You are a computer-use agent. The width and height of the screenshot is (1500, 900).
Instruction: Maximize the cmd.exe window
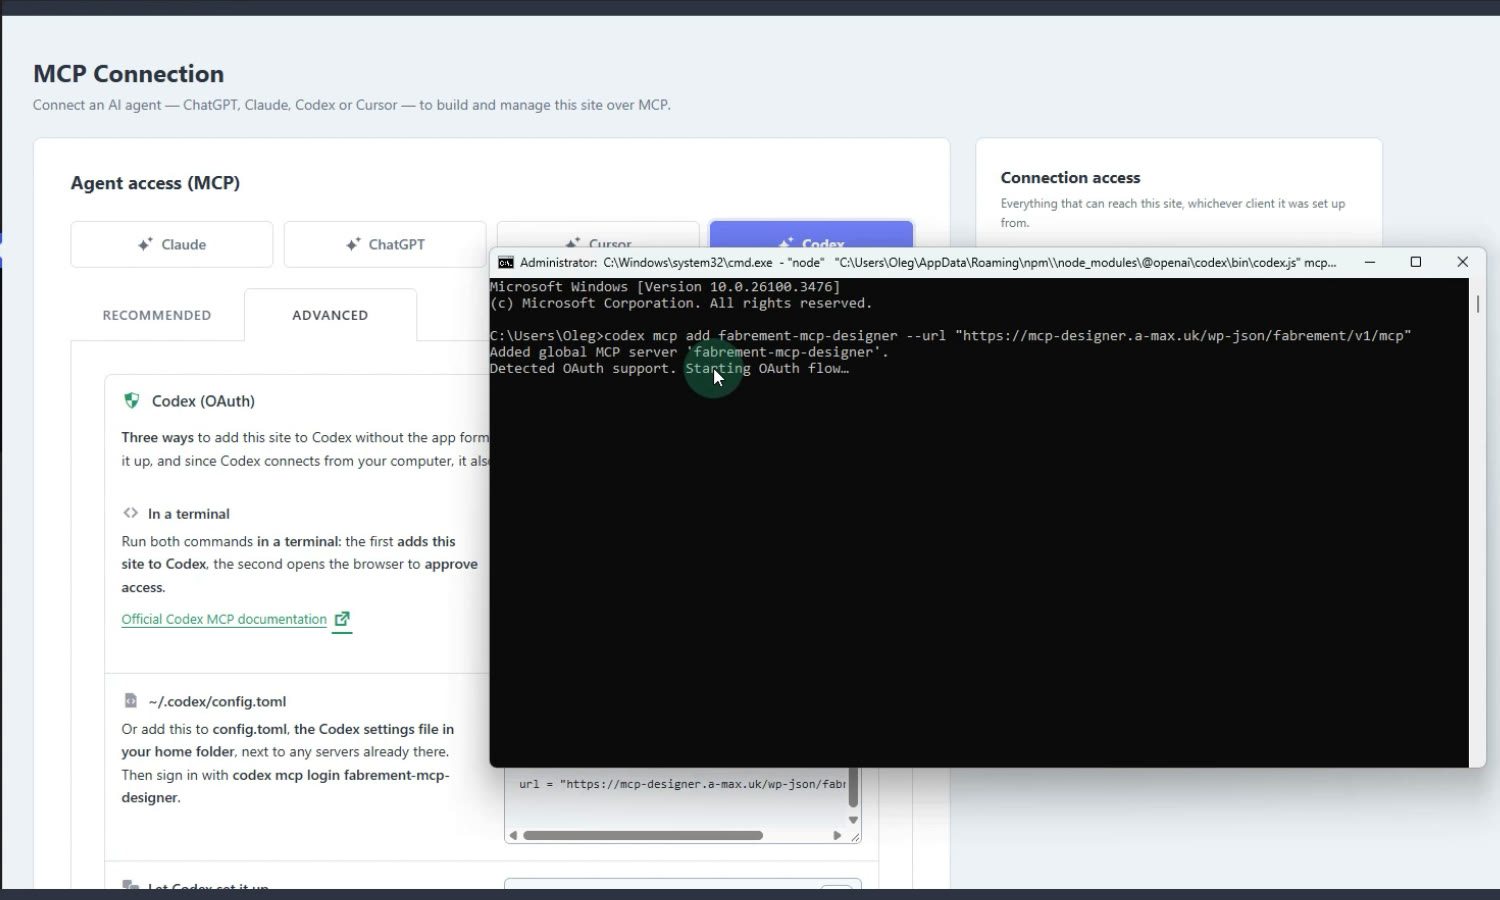pyautogui.click(x=1416, y=262)
